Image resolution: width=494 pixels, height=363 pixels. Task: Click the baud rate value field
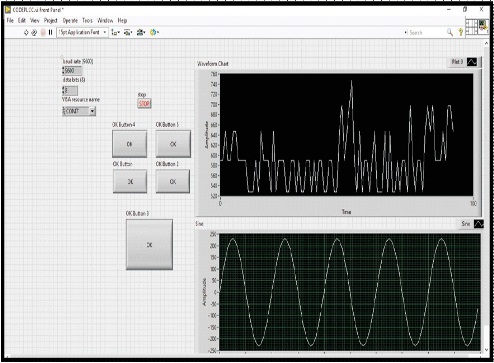tap(73, 71)
